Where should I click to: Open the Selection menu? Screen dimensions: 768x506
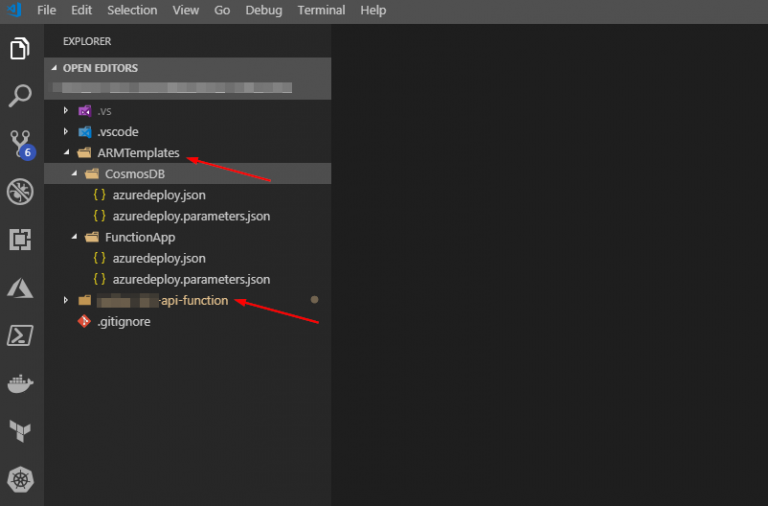coord(132,10)
